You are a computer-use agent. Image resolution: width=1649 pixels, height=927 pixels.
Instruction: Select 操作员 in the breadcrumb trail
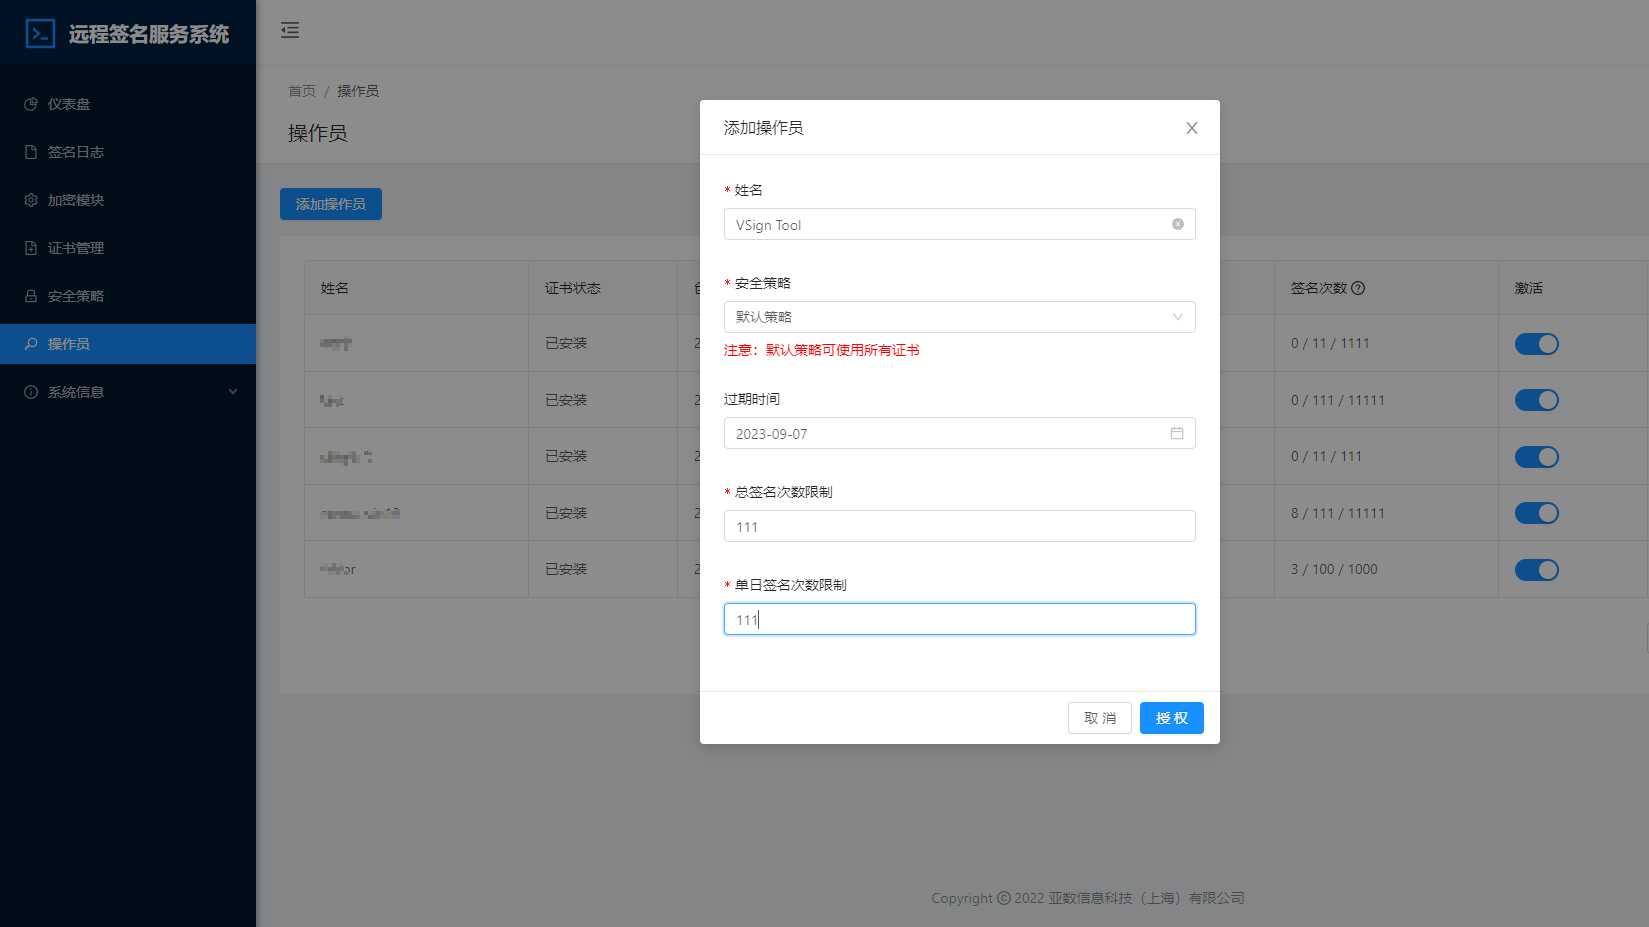(x=359, y=90)
